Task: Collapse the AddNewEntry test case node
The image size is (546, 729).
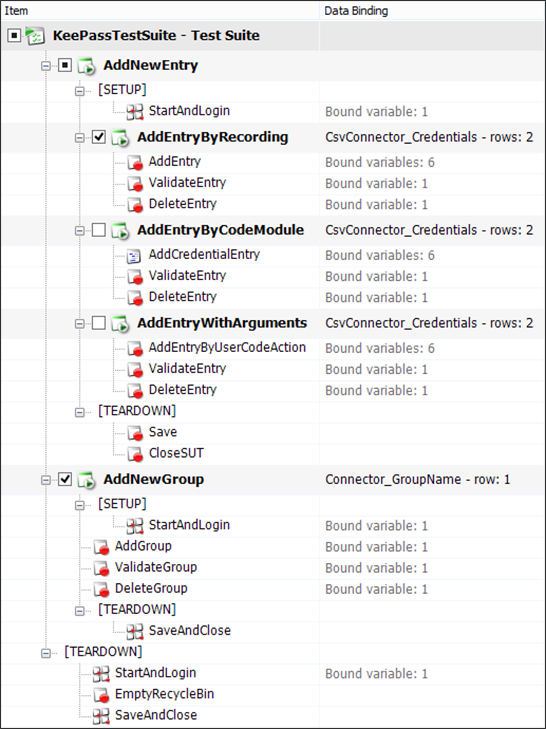Action: click(x=46, y=66)
